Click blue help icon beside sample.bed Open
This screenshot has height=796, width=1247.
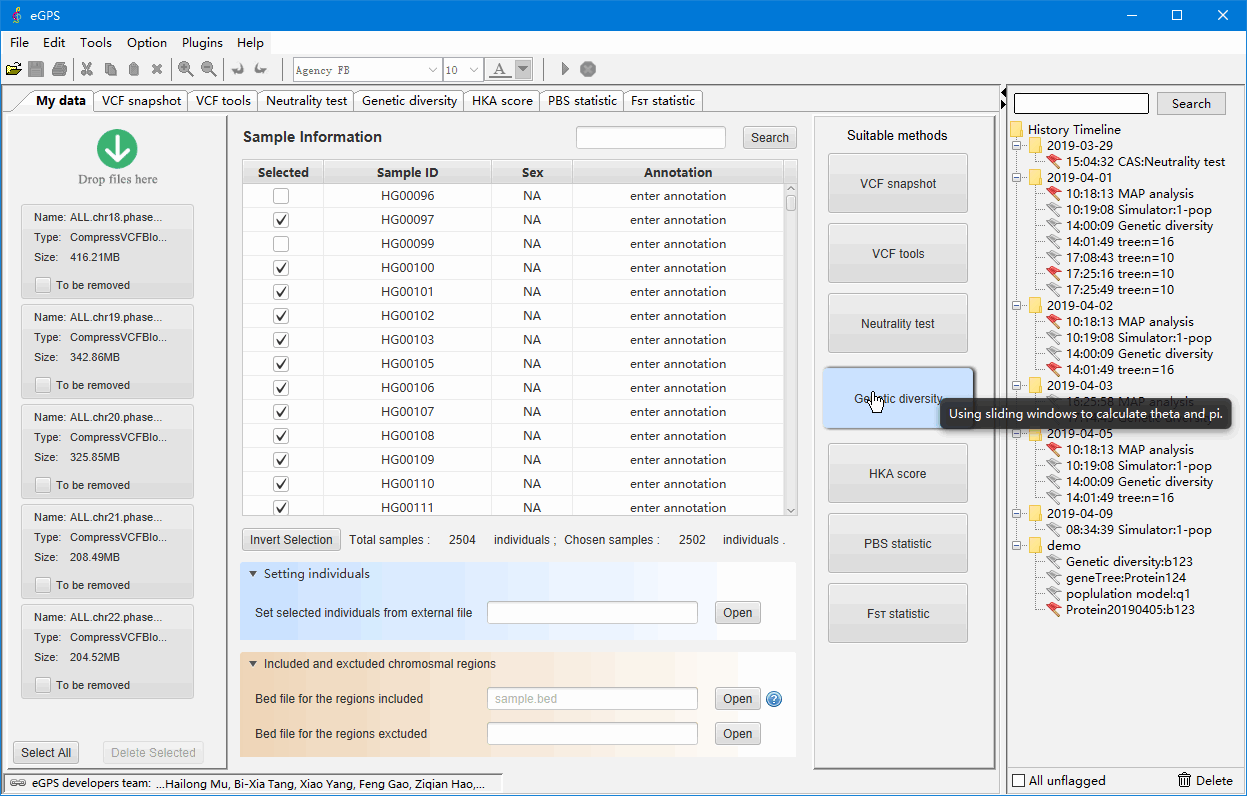tap(773, 699)
